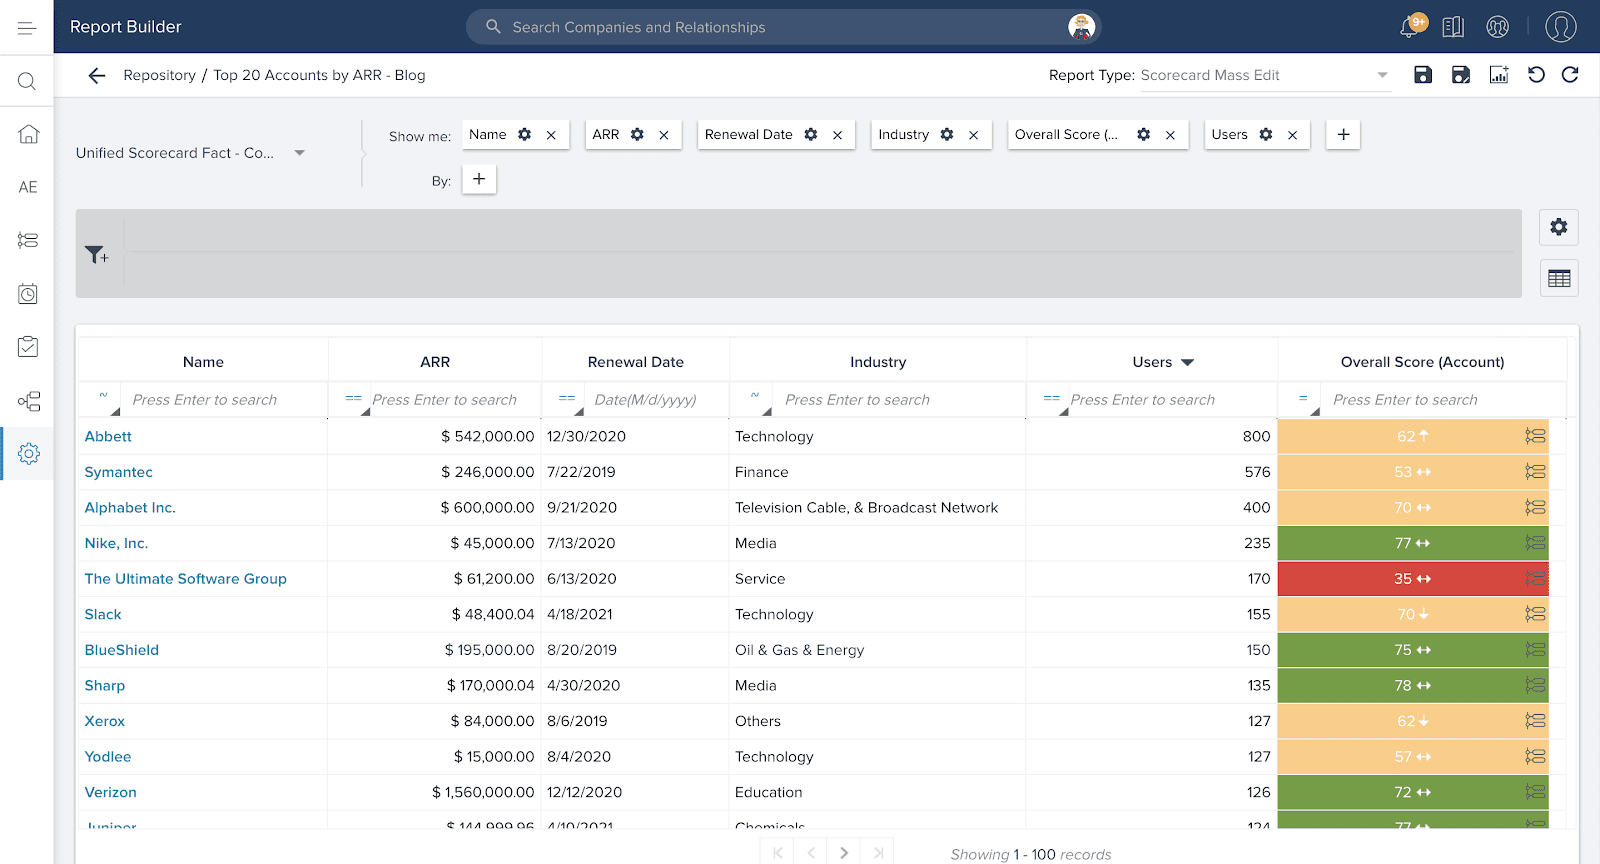Switch to the table view icon
Screen dimensions: 1600x864
pos(1558,279)
